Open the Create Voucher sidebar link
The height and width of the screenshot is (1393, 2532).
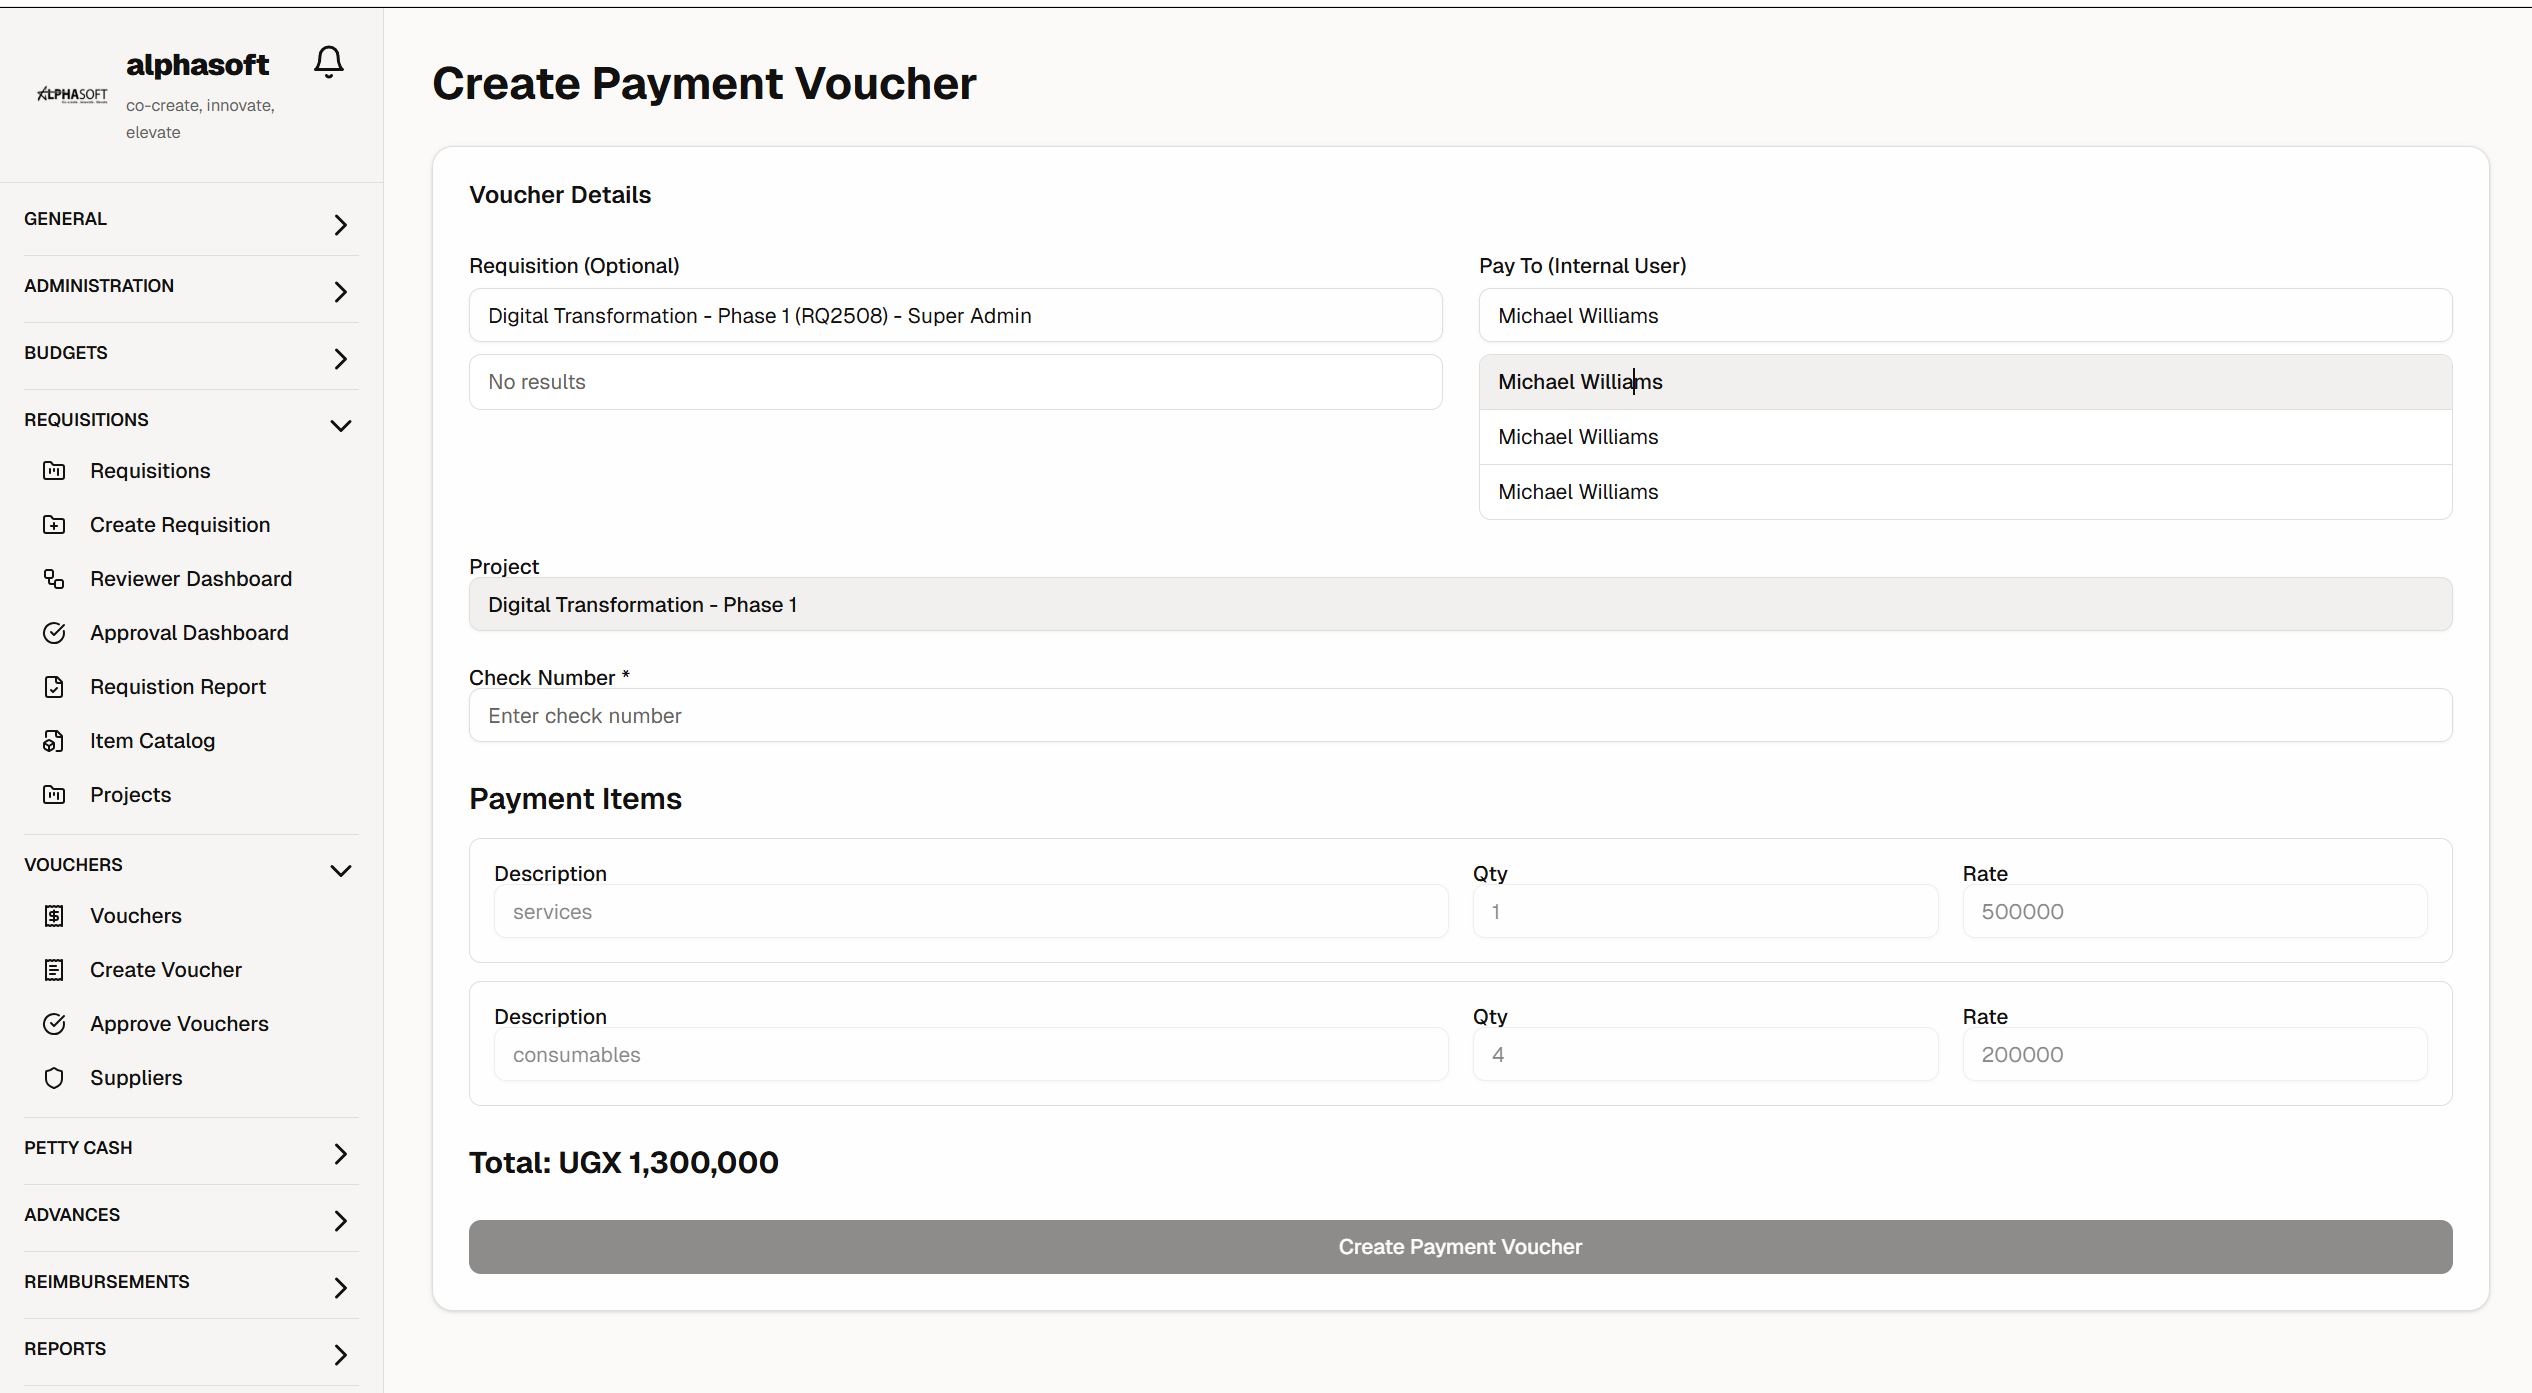coord(165,970)
